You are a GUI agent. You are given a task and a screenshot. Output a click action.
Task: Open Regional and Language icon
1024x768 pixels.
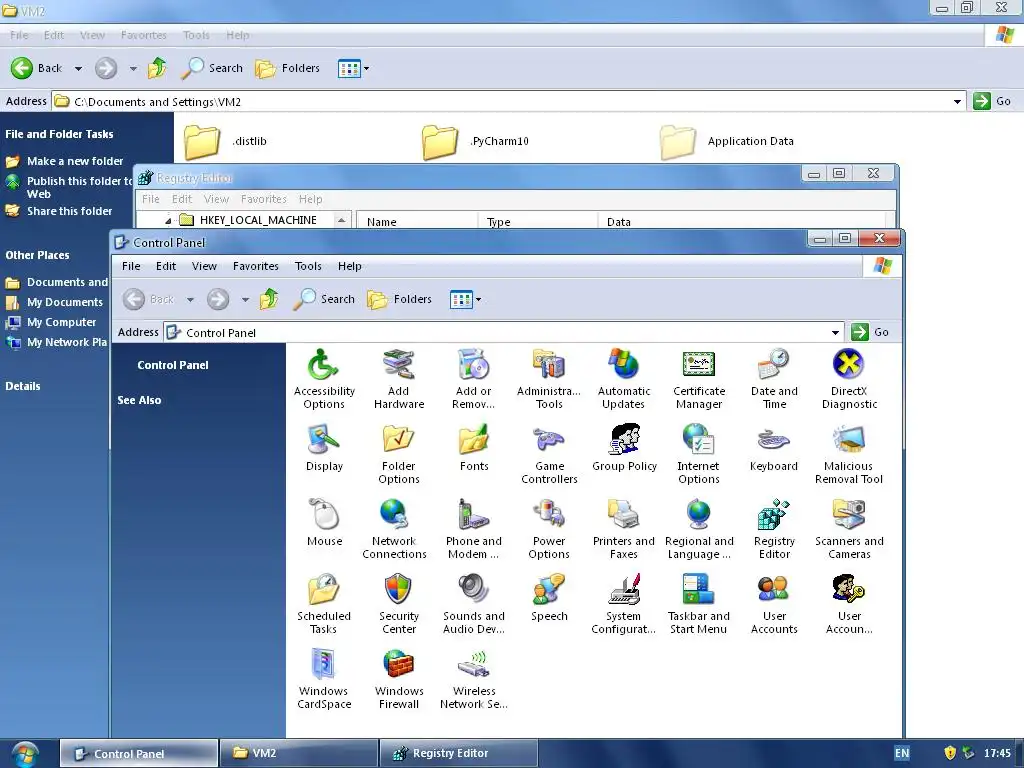699,529
